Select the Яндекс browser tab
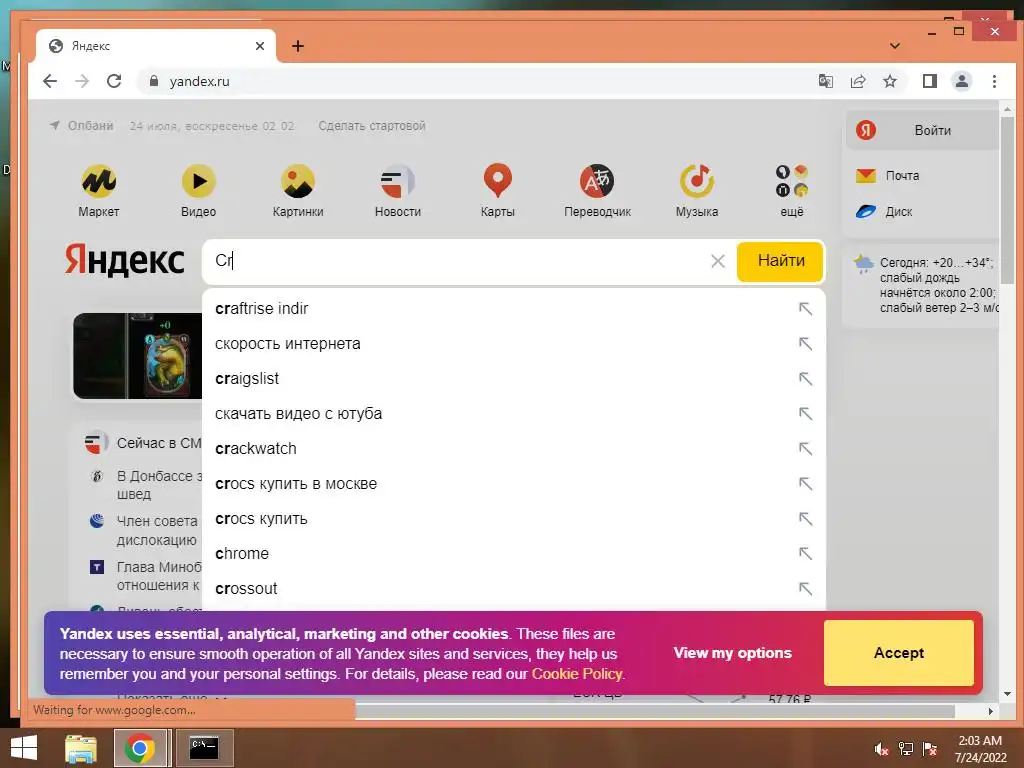Viewport: 1024px width, 768px height. 156,46
